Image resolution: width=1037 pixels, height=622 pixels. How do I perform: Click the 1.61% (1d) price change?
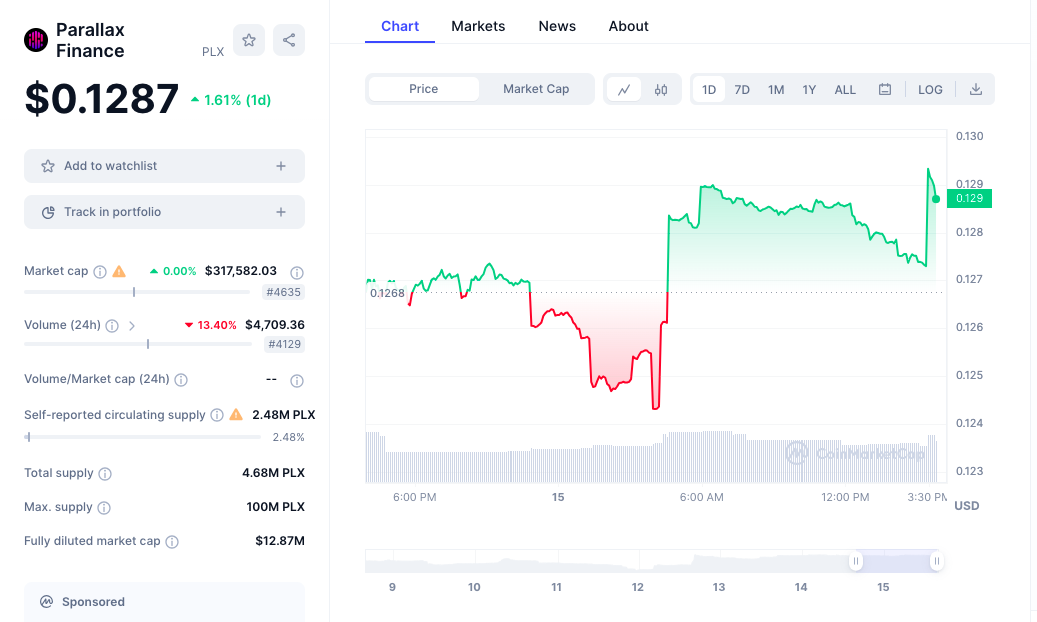(231, 100)
